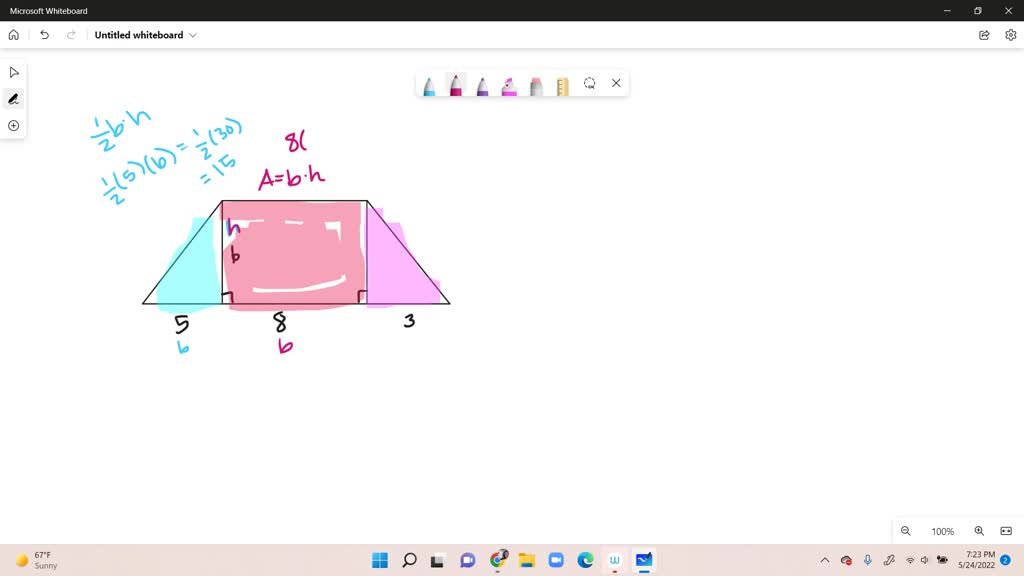Toggle the inking pen mode in the sidebar
The height and width of the screenshot is (576, 1024).
click(13, 98)
